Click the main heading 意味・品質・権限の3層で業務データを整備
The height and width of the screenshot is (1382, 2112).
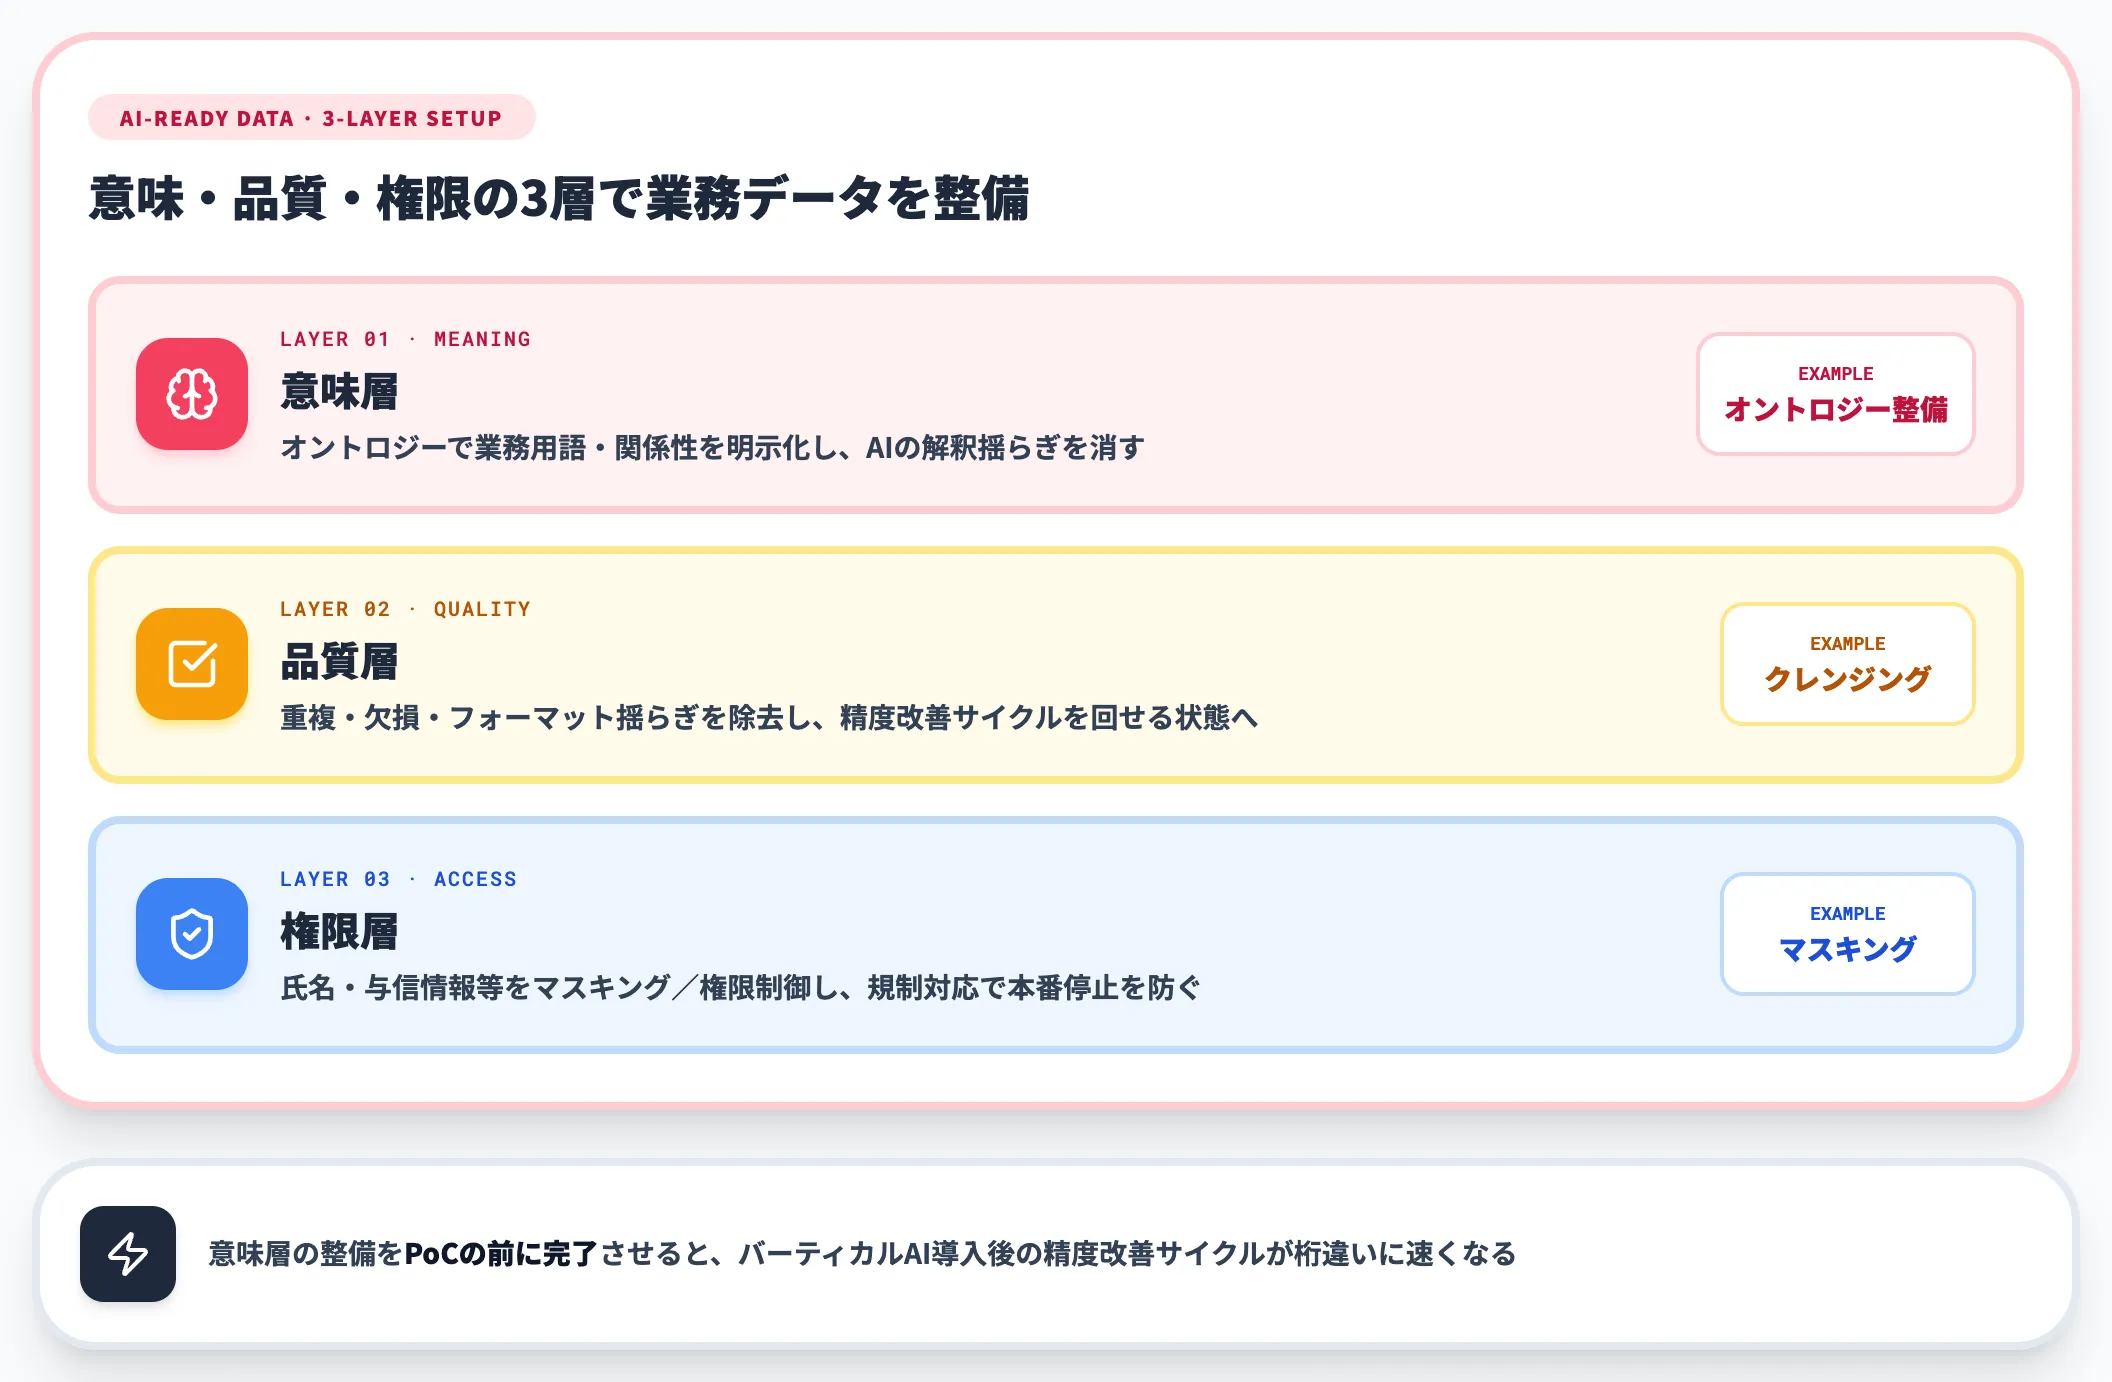(559, 198)
